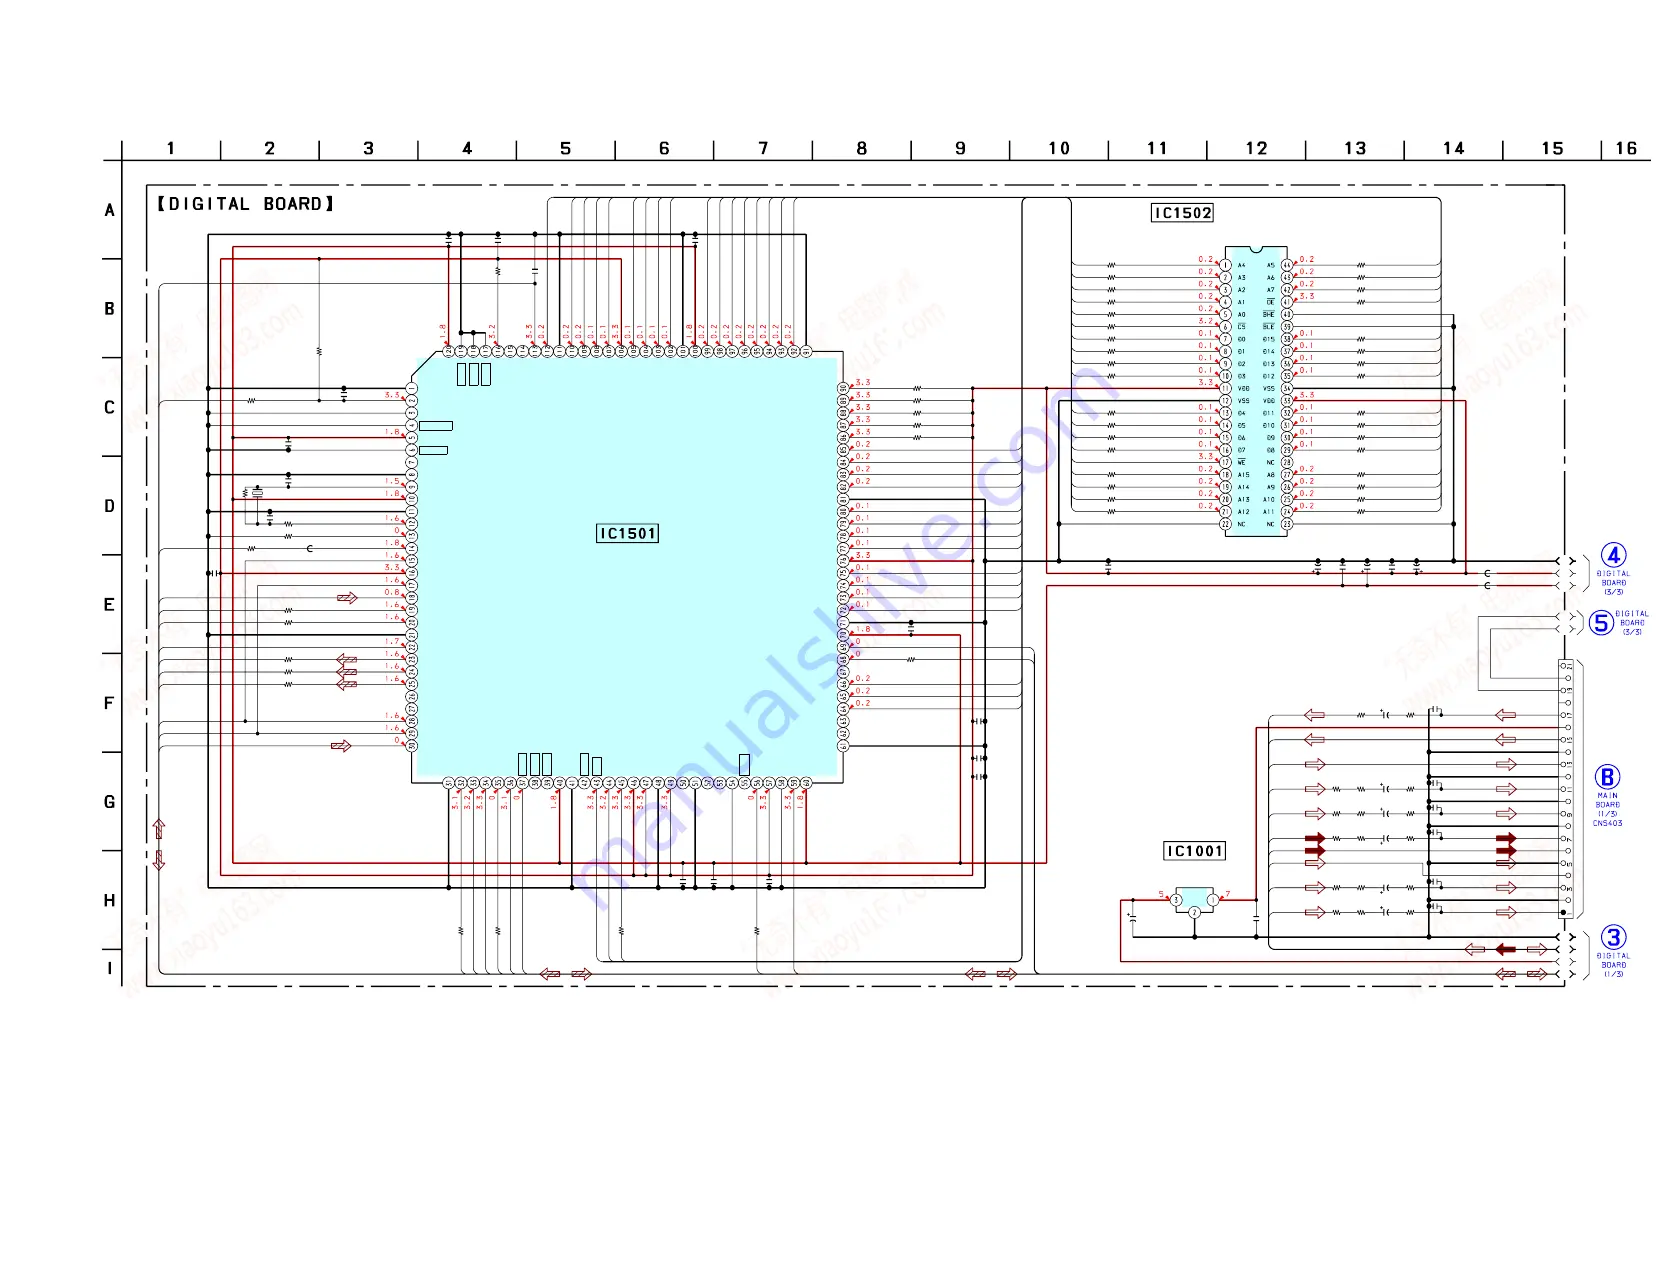This screenshot has width=1680, height=1263.
Task: Click the circled 4 connector reference
Action: [x=1613, y=556]
